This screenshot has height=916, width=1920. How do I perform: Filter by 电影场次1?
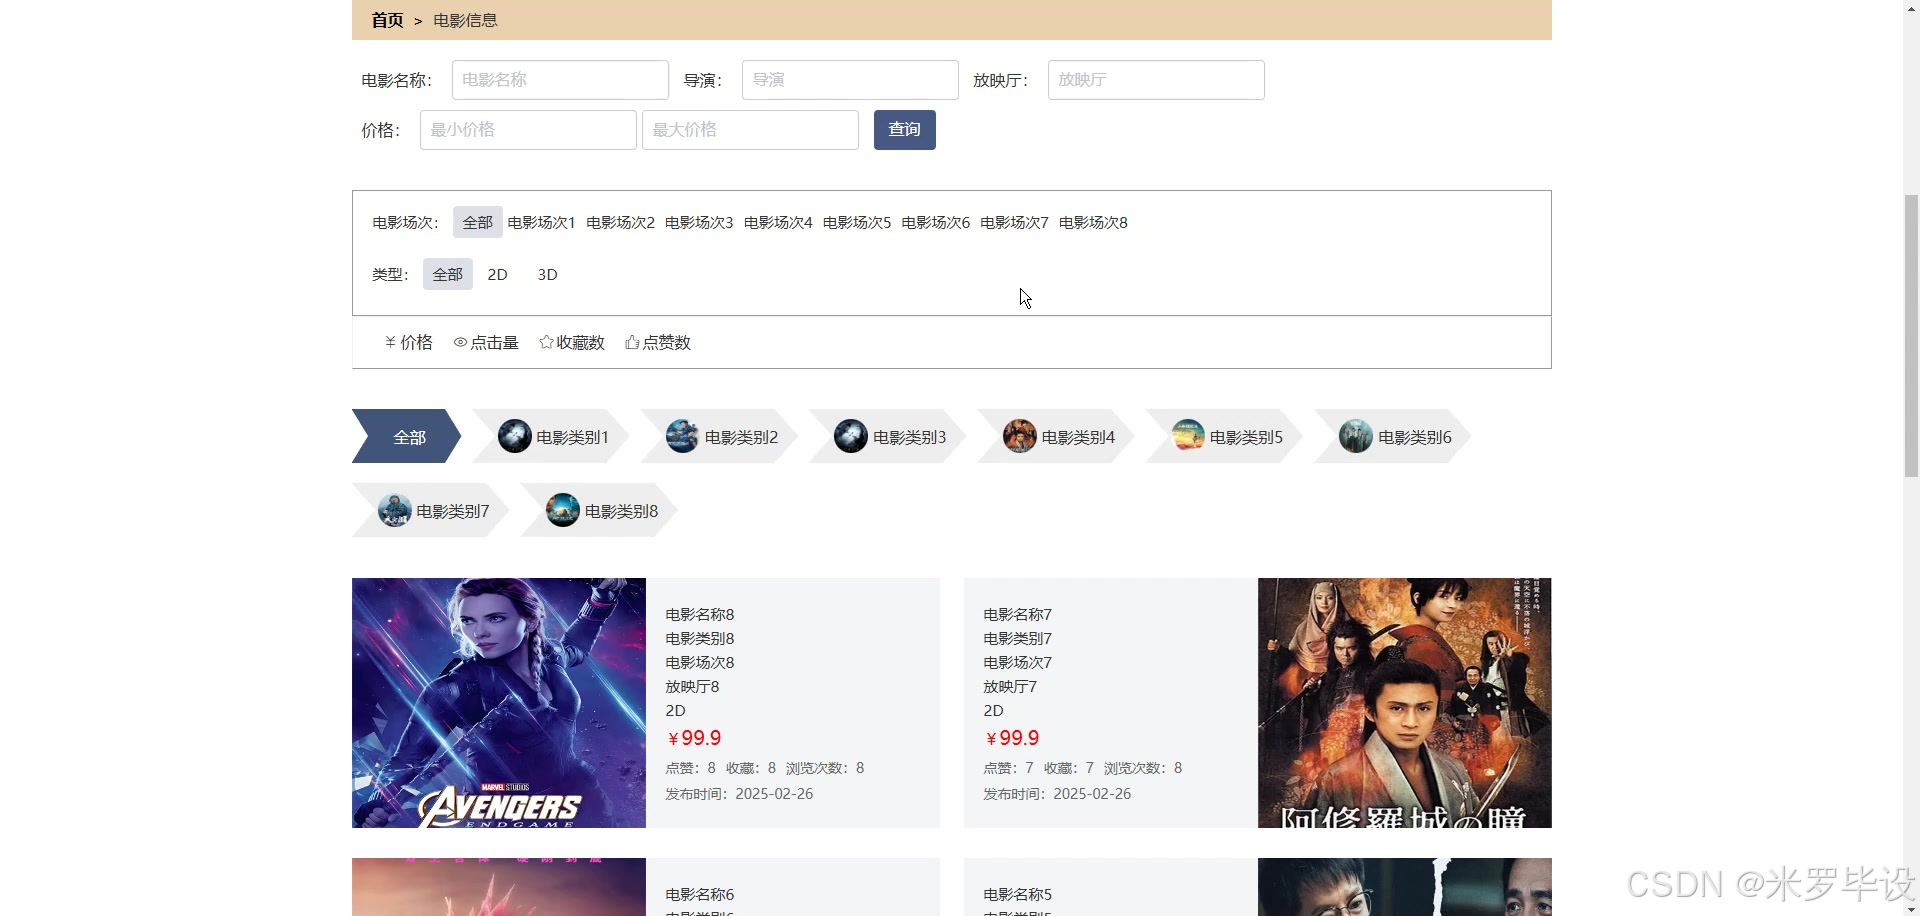(x=541, y=222)
